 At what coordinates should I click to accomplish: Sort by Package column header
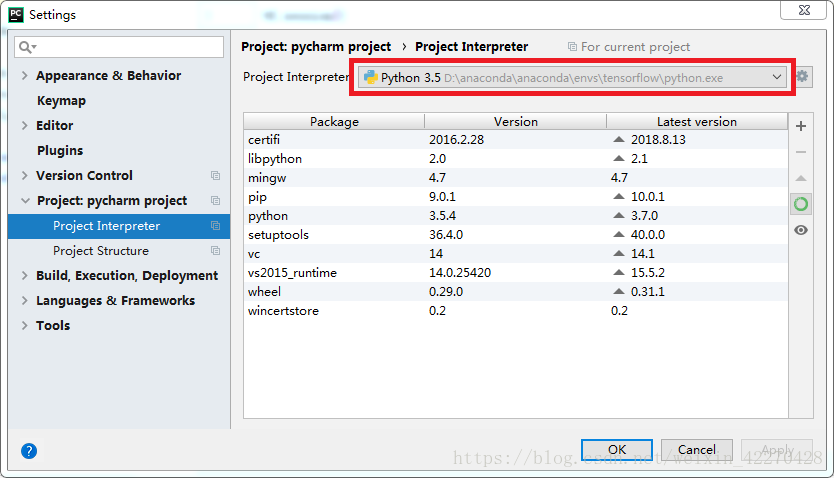[334, 122]
